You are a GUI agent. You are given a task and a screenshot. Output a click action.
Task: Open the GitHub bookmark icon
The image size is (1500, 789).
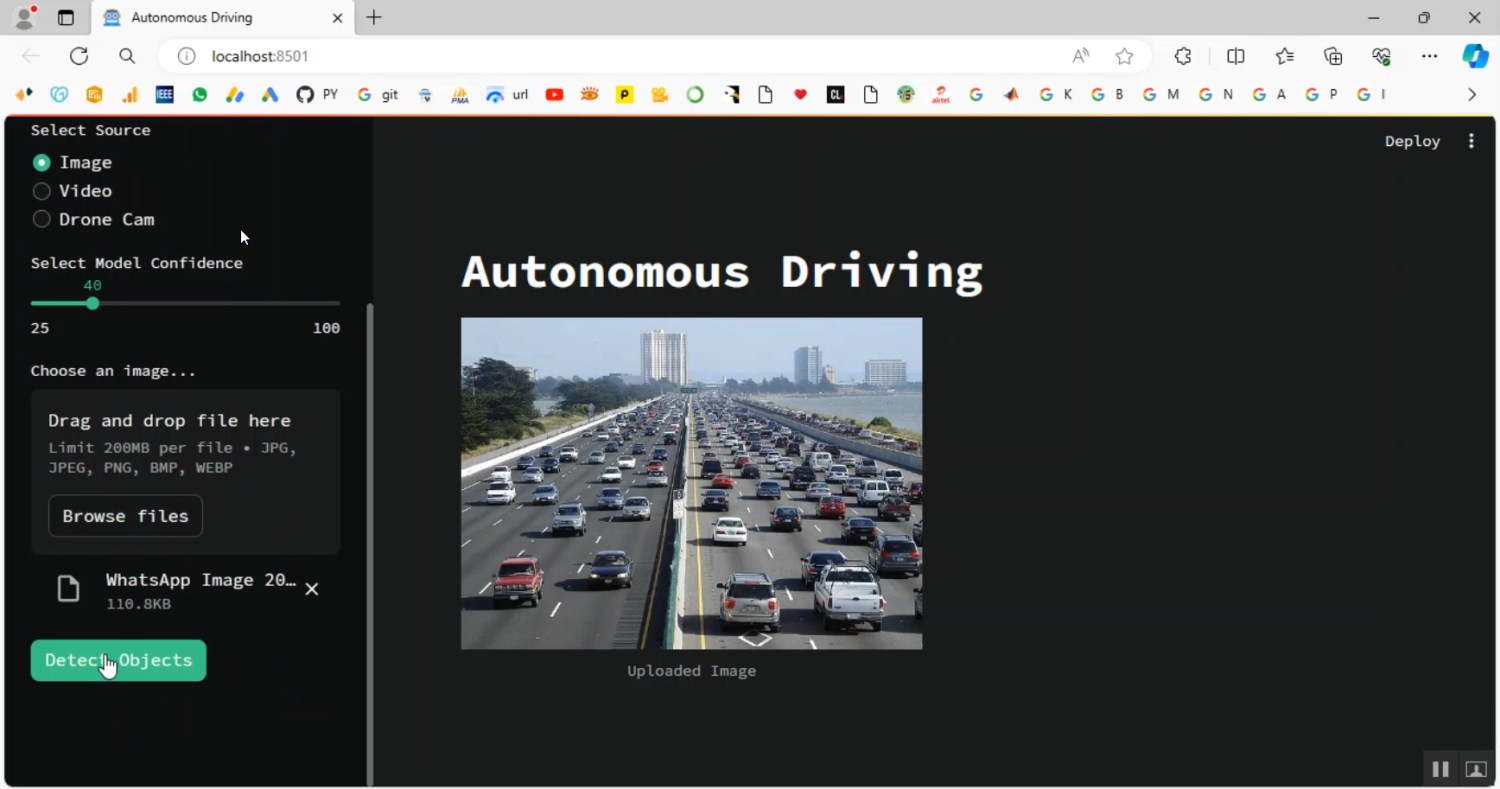pyautogui.click(x=305, y=94)
